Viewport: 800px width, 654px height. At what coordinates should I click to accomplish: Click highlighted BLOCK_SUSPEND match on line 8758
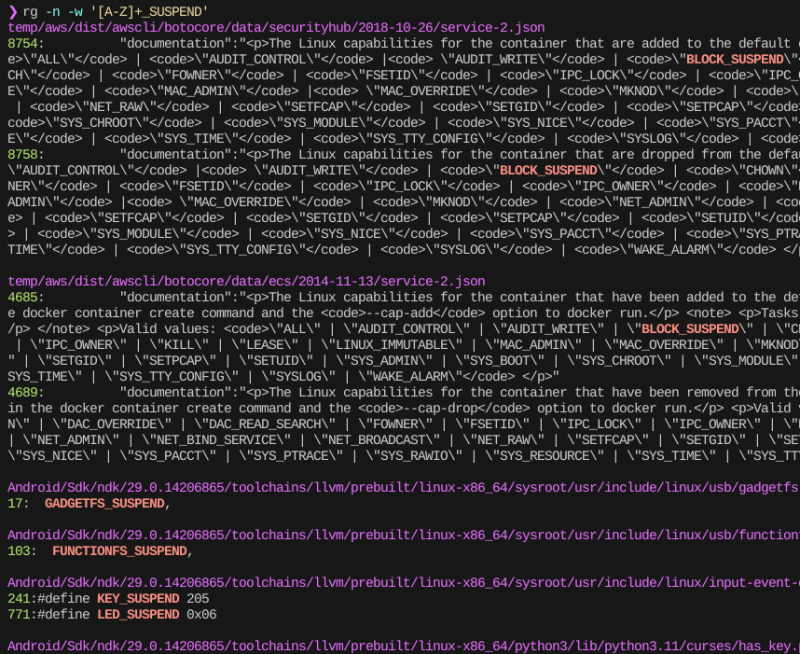548,171
